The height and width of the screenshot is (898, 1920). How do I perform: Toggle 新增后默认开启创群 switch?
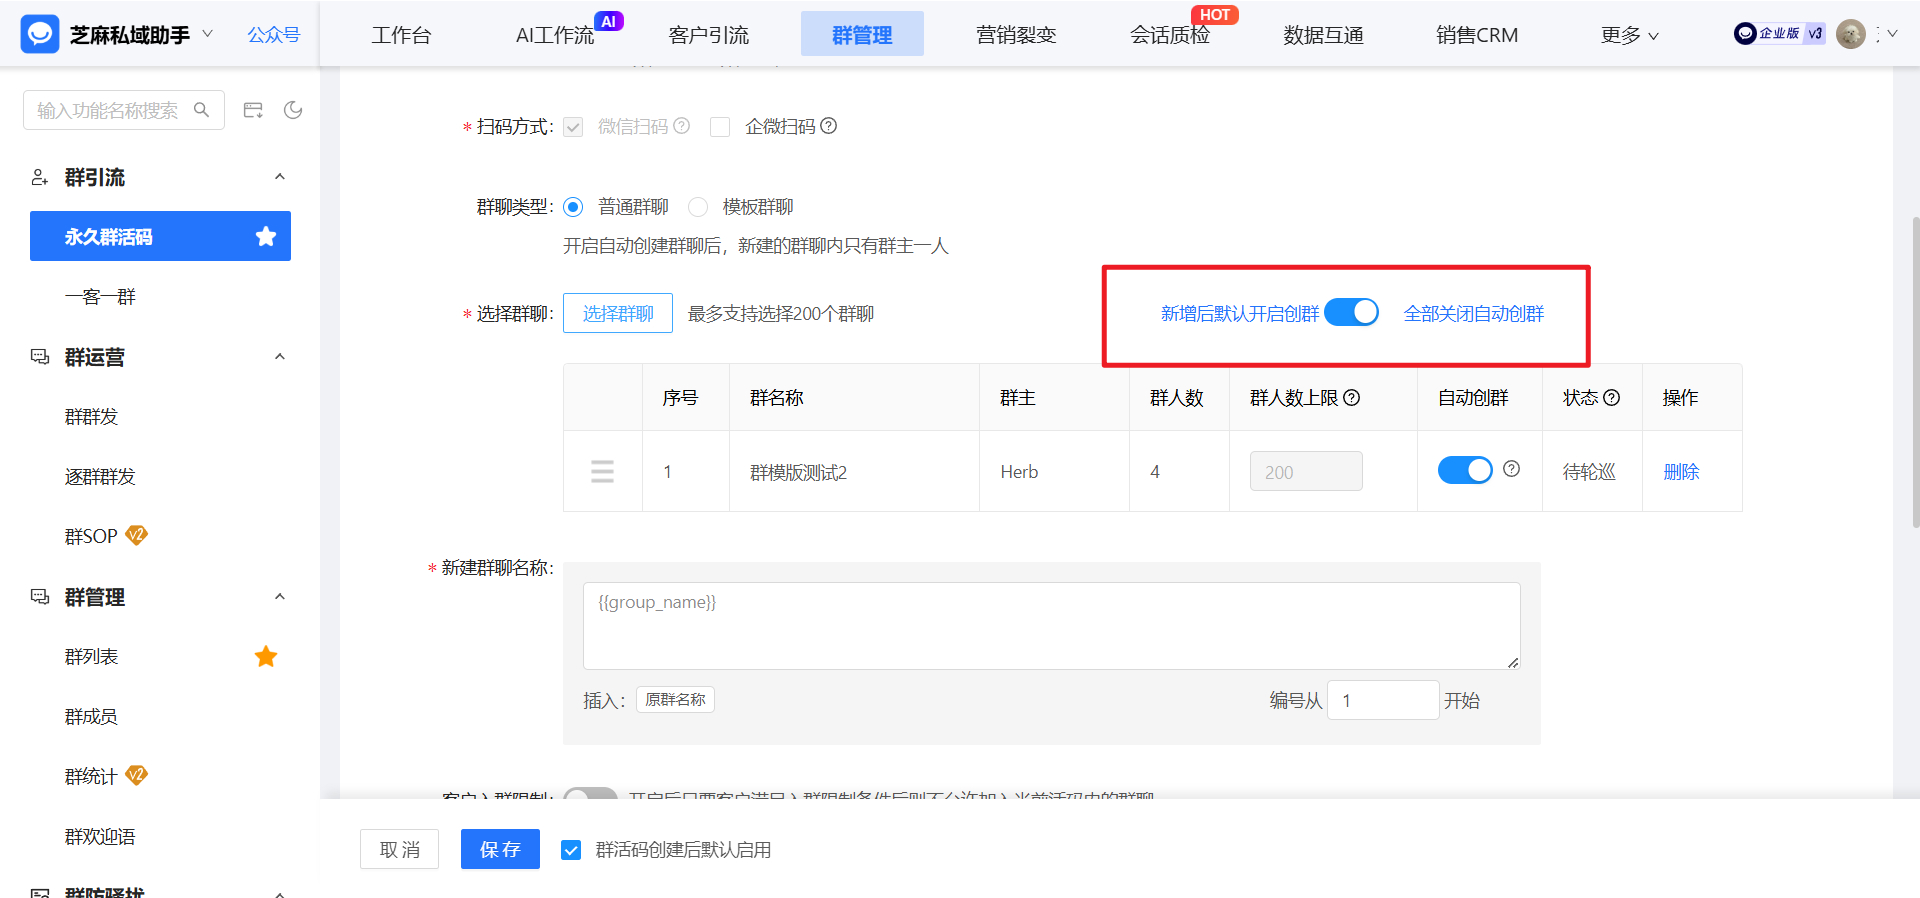point(1352,313)
